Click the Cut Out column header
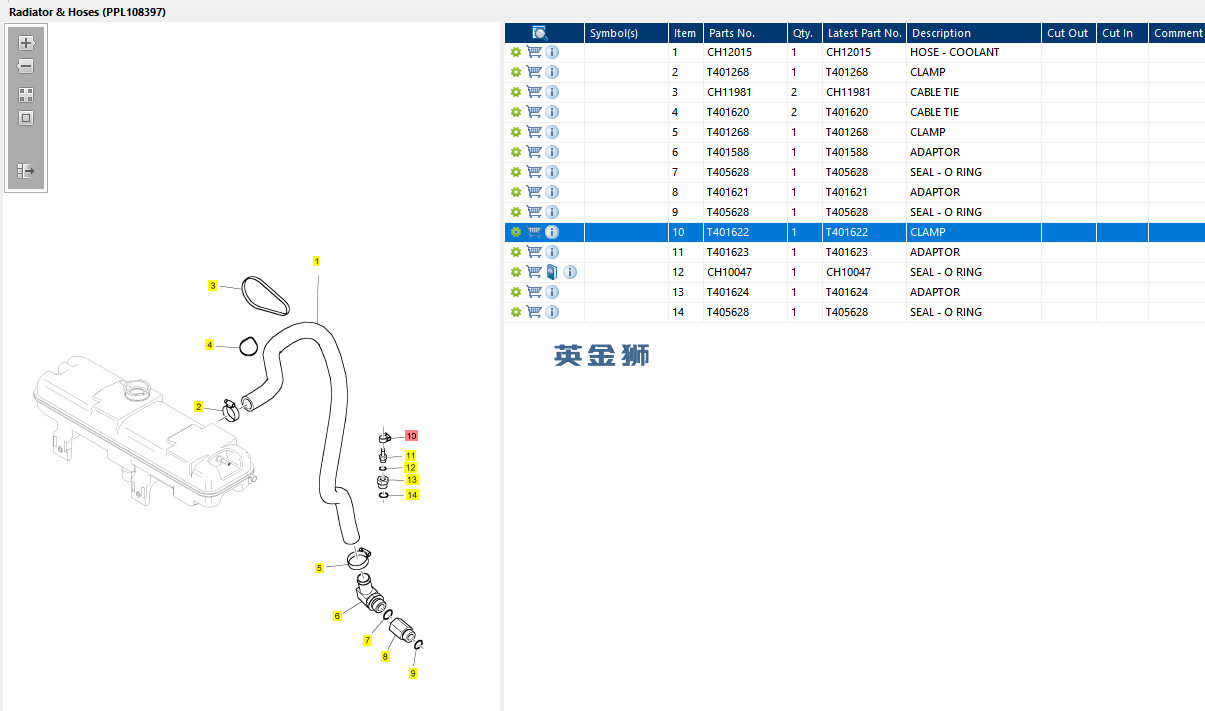 pyautogui.click(x=1069, y=33)
